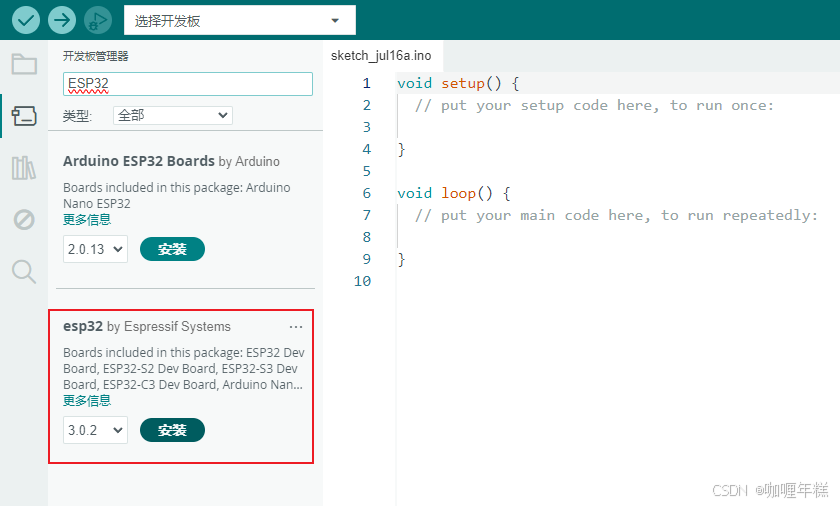Install Arduino ESP32 Boards with 安装
This screenshot has width=840, height=506.
[x=172, y=249]
